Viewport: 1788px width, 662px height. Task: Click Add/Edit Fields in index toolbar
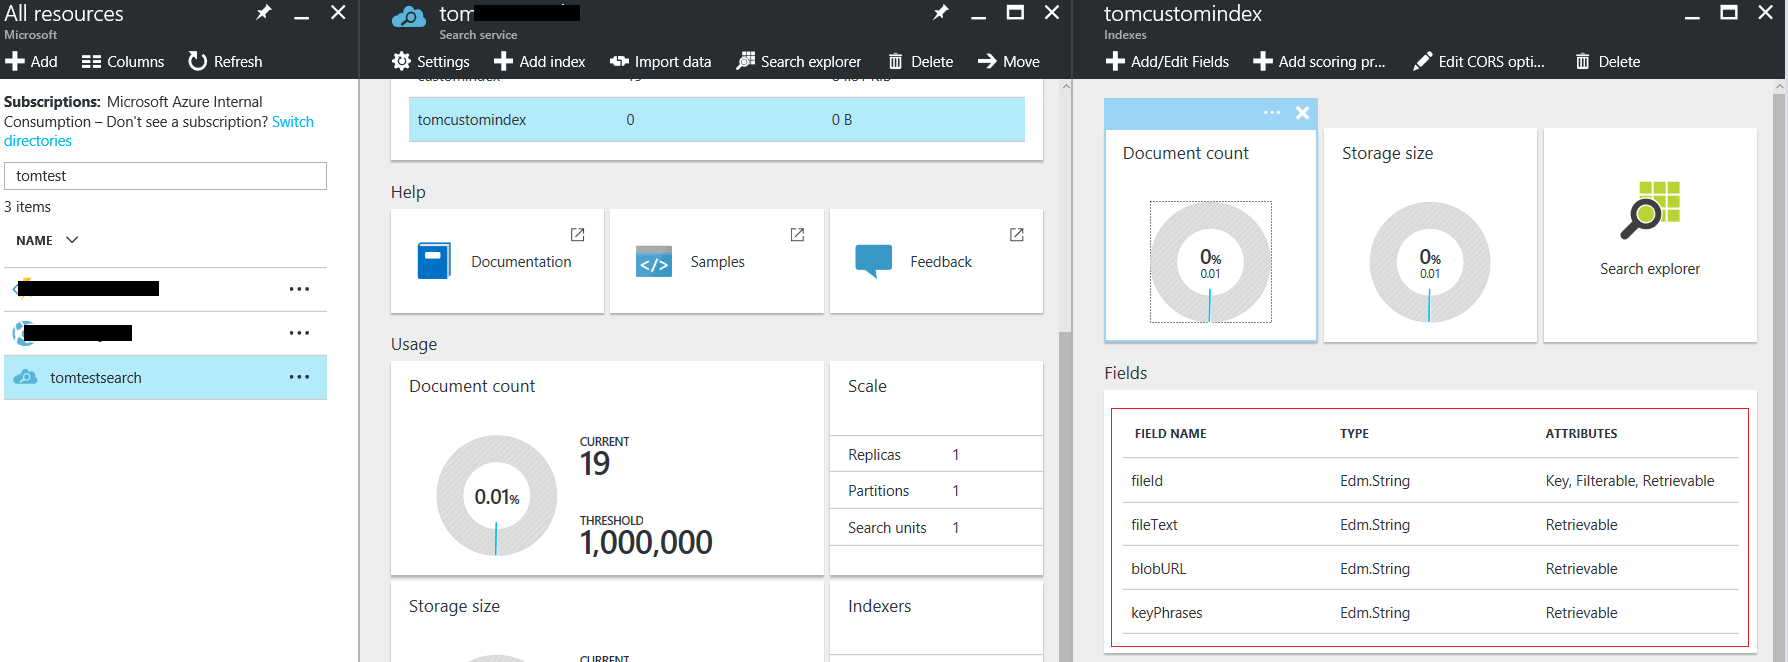pos(1168,61)
